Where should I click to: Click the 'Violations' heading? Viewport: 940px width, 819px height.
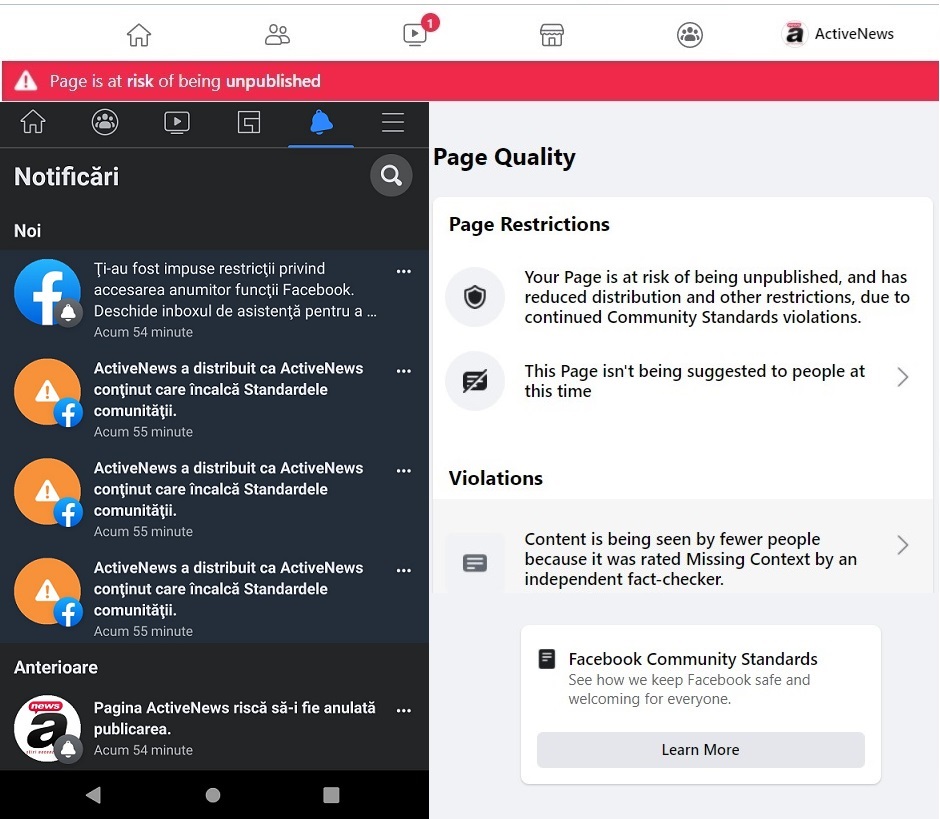point(496,478)
